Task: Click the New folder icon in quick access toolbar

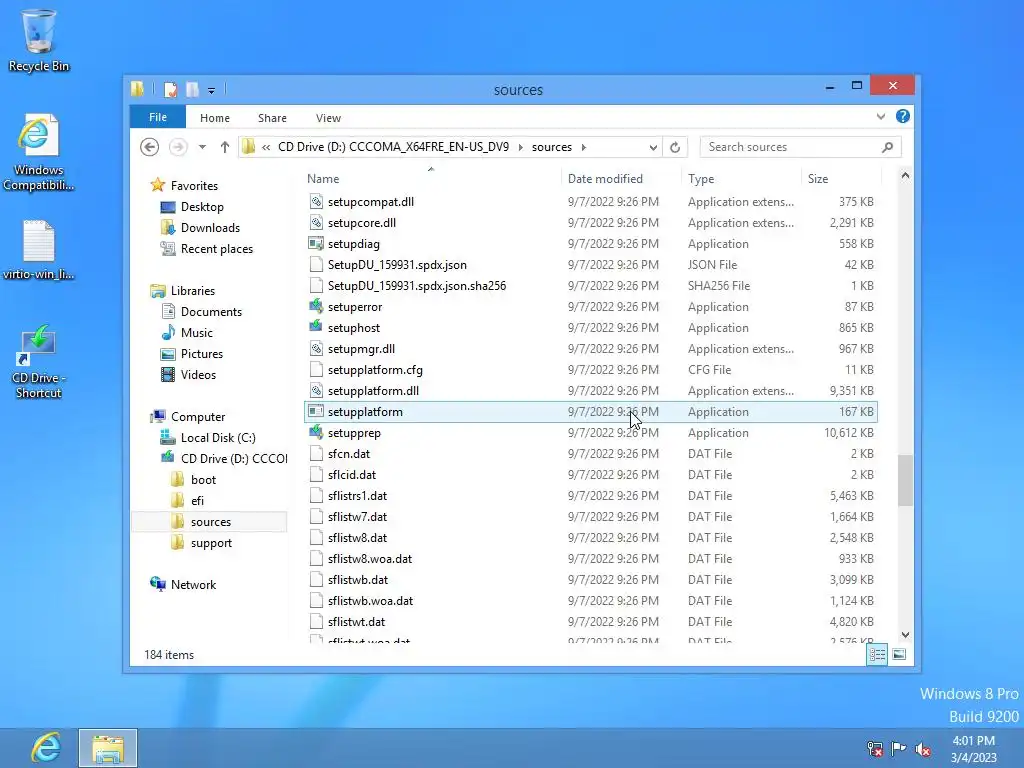Action: click(x=193, y=89)
